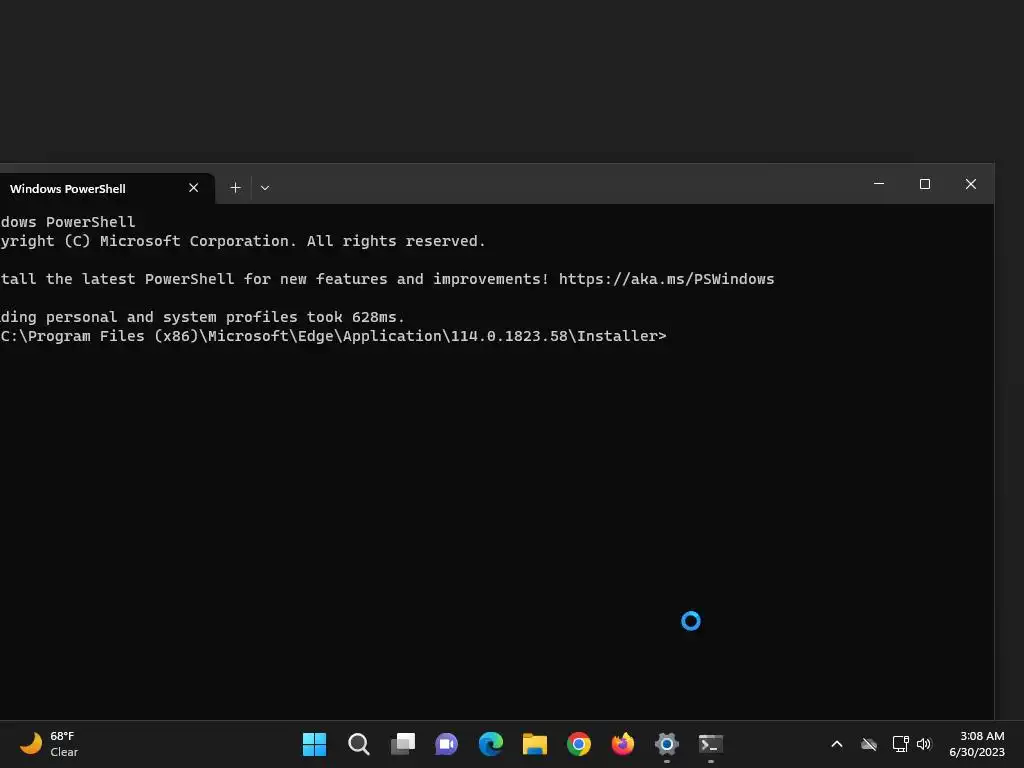Click the cloud sync tray icon
Viewport: 1024px width, 768px height.
(869, 744)
